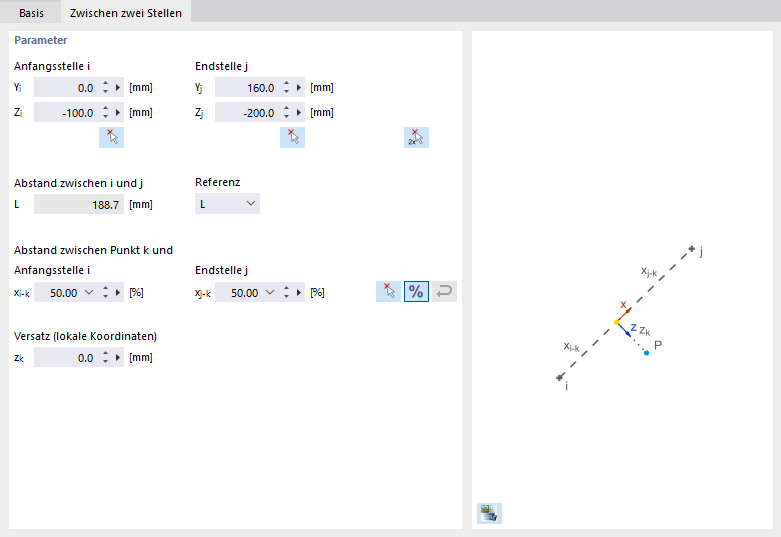
Task: Click the Zj input field with -200.0
Action: point(247,113)
